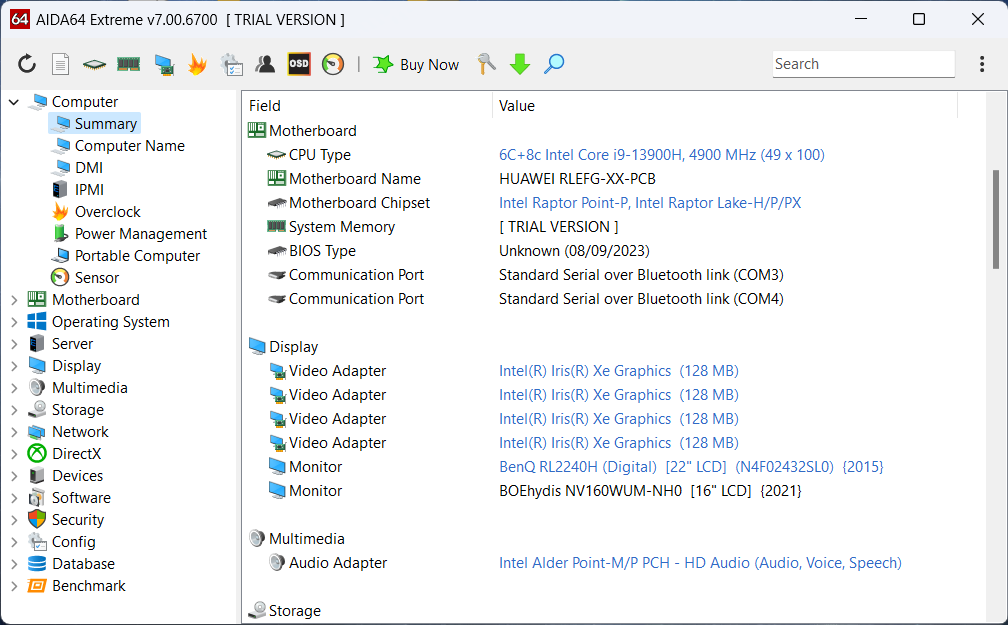The height and width of the screenshot is (625, 1008).
Task: Select the DirectX Xbox icon in tree
Action: (37, 453)
